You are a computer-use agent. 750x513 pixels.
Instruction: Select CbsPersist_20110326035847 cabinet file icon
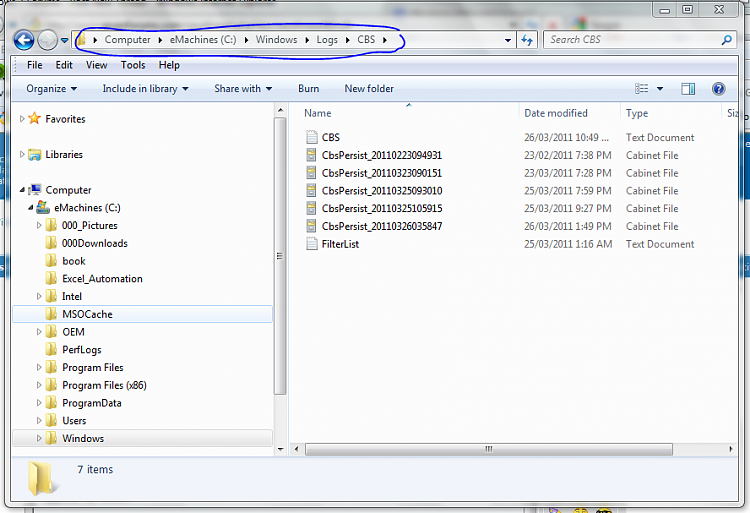click(x=311, y=226)
